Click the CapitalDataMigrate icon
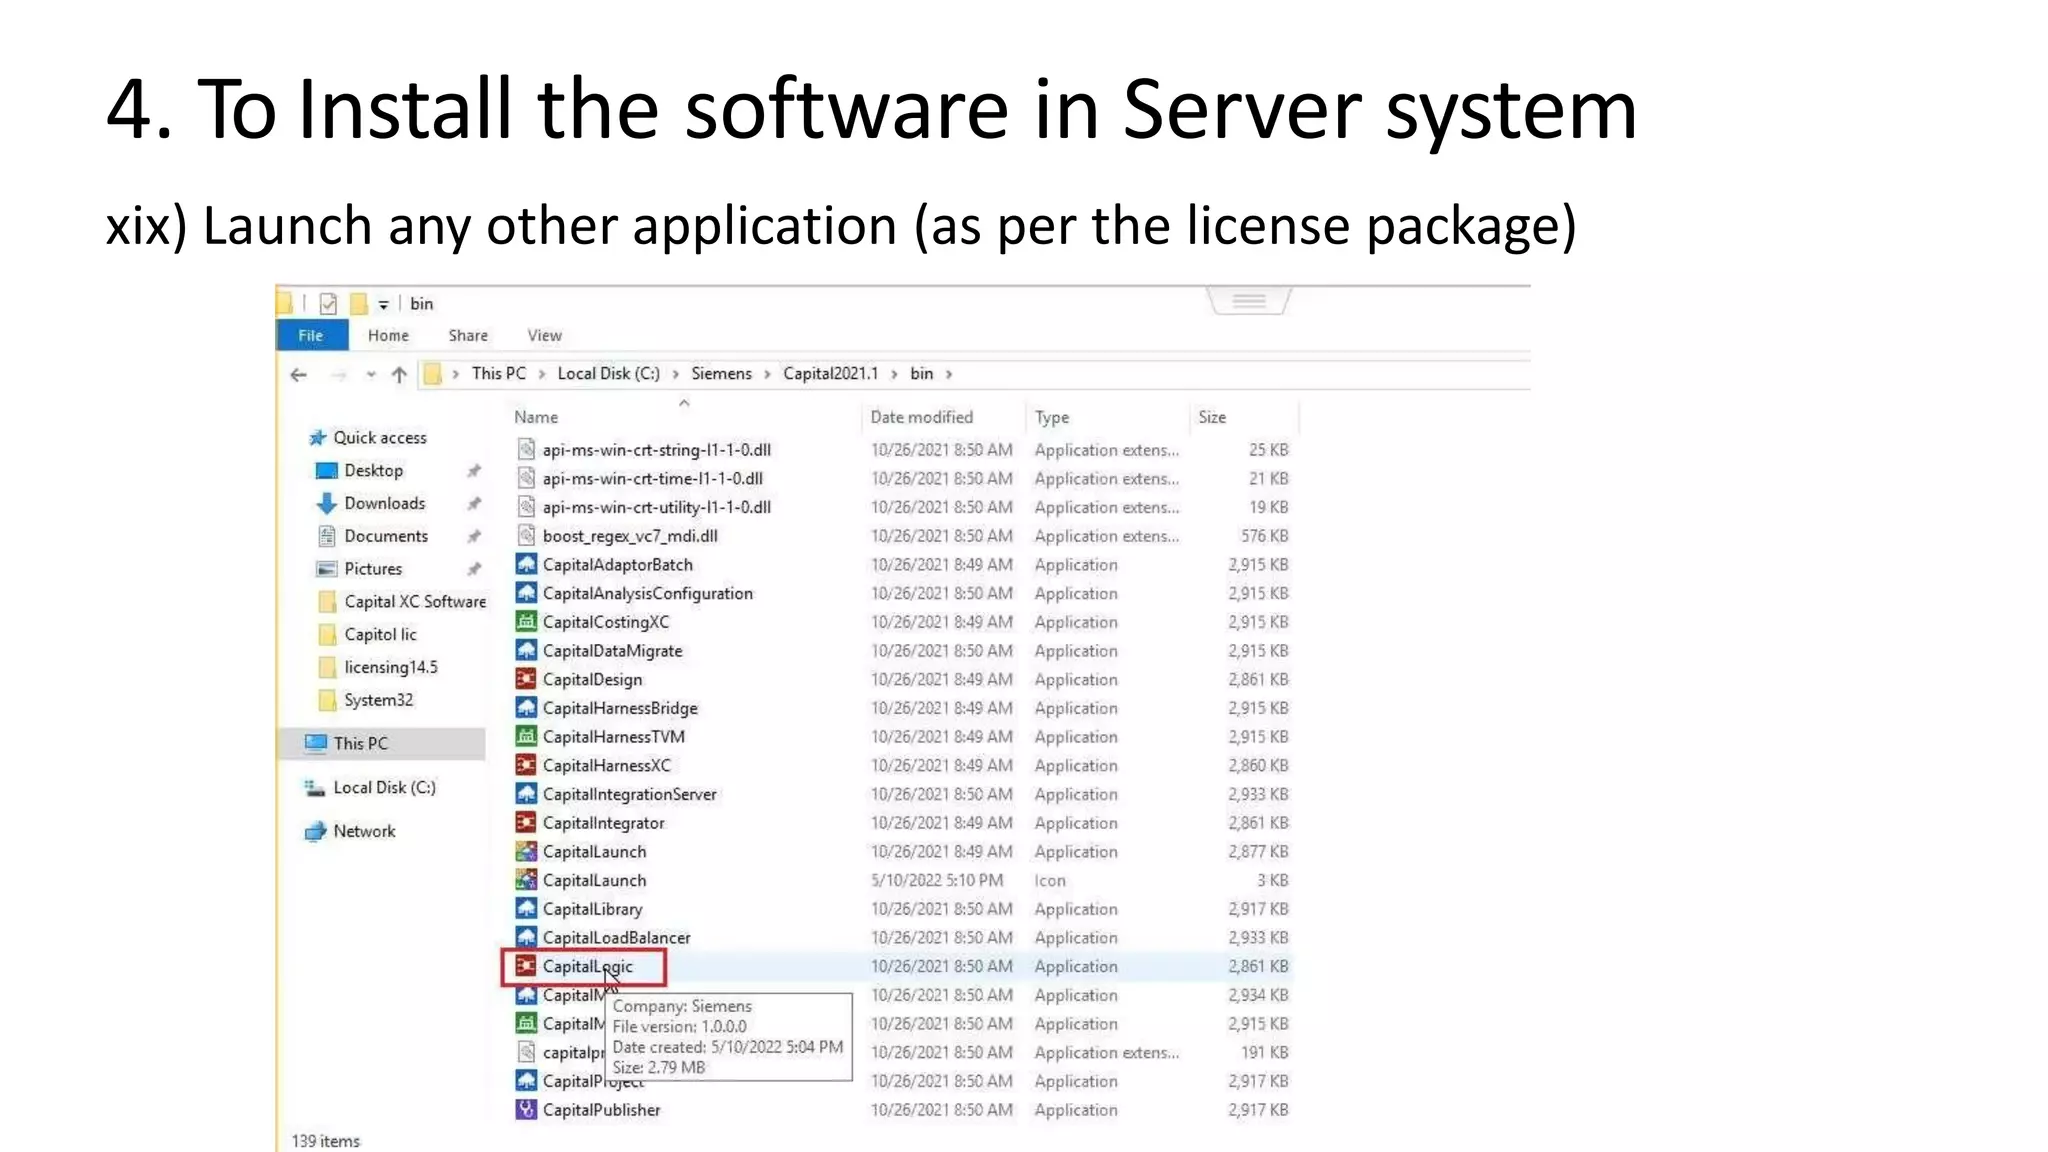This screenshot has height=1152, width=2048. (x=525, y=650)
